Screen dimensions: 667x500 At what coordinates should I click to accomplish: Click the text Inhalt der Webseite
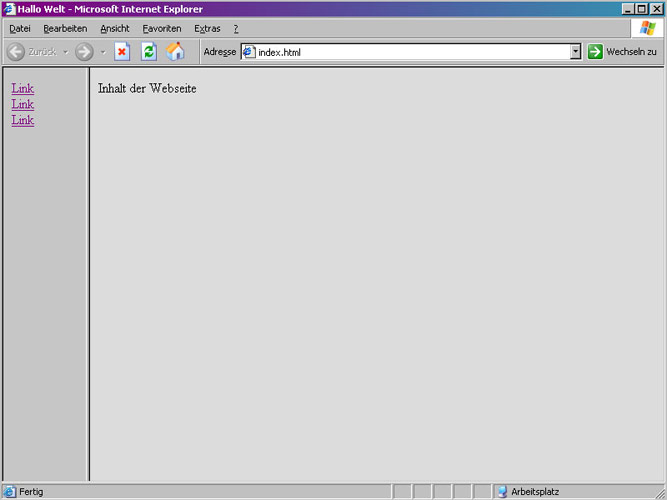click(x=147, y=88)
